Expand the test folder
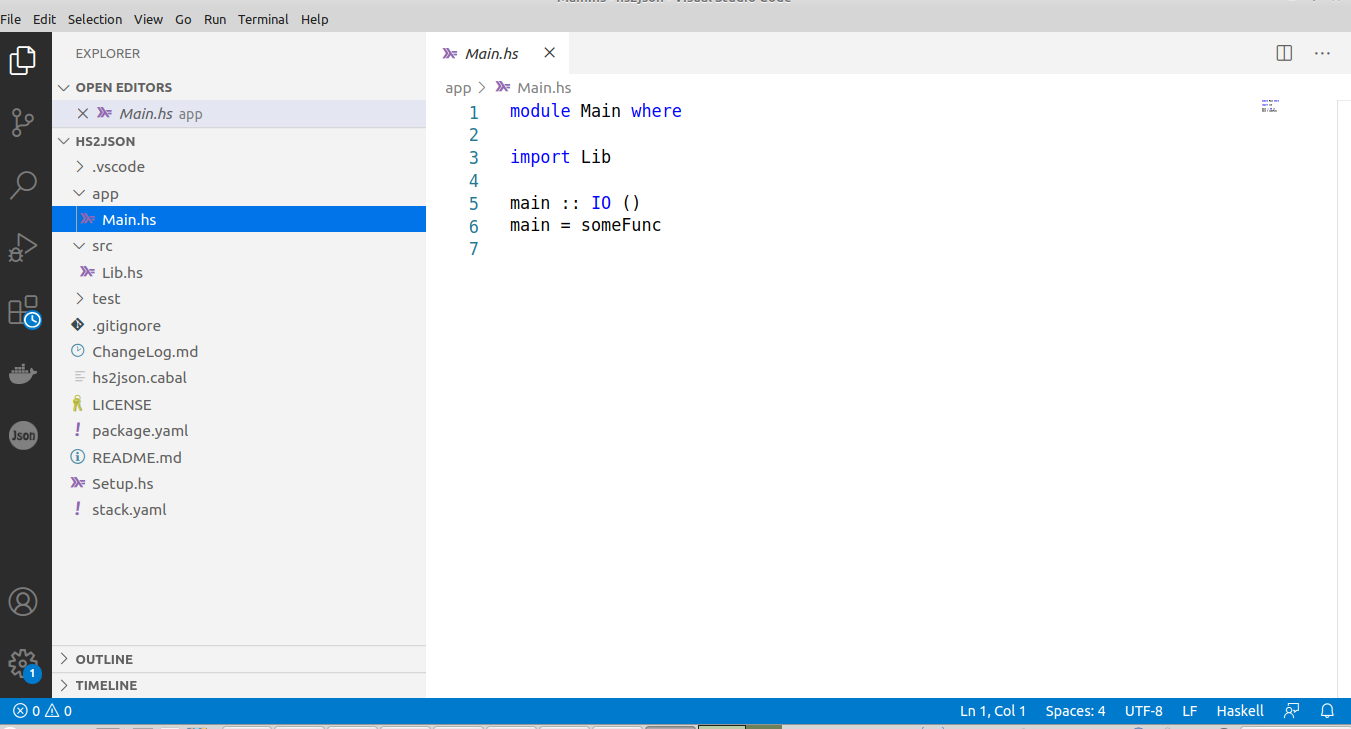The height and width of the screenshot is (729, 1351). point(239,299)
